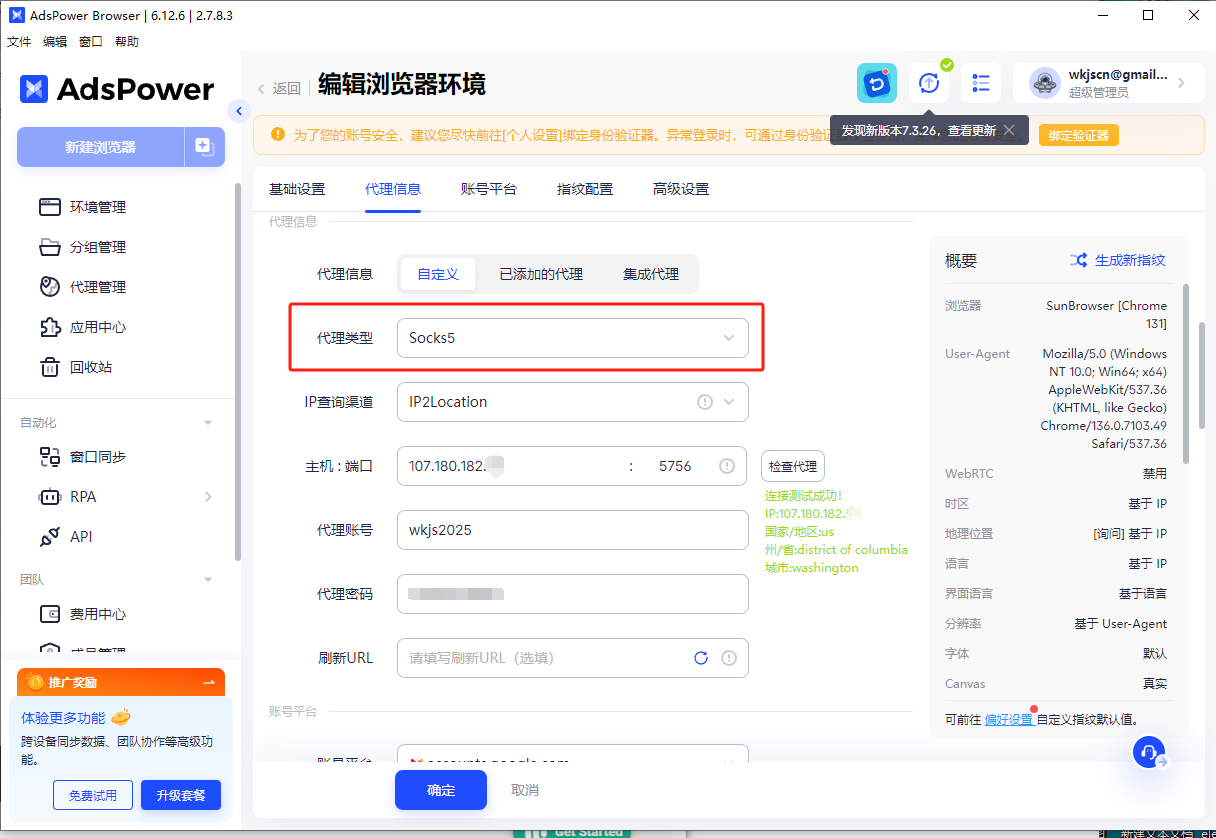
Task: Switch to the 指纹配置 tab
Action: [x=585, y=189]
